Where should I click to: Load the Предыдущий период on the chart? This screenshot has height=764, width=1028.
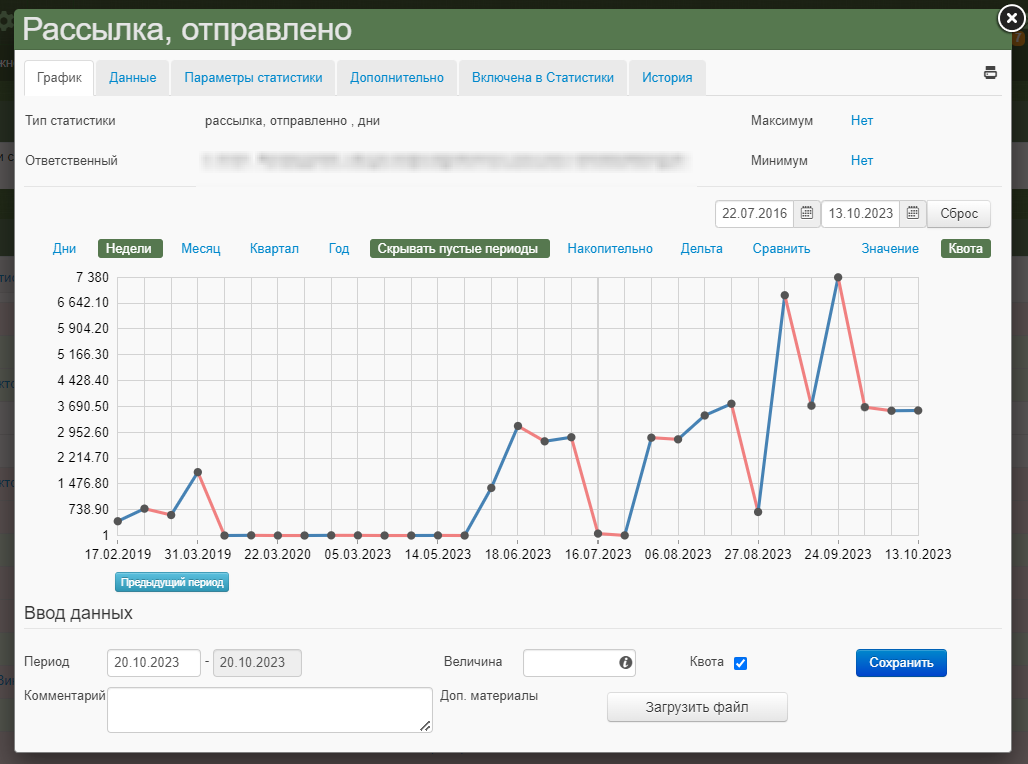[172, 582]
